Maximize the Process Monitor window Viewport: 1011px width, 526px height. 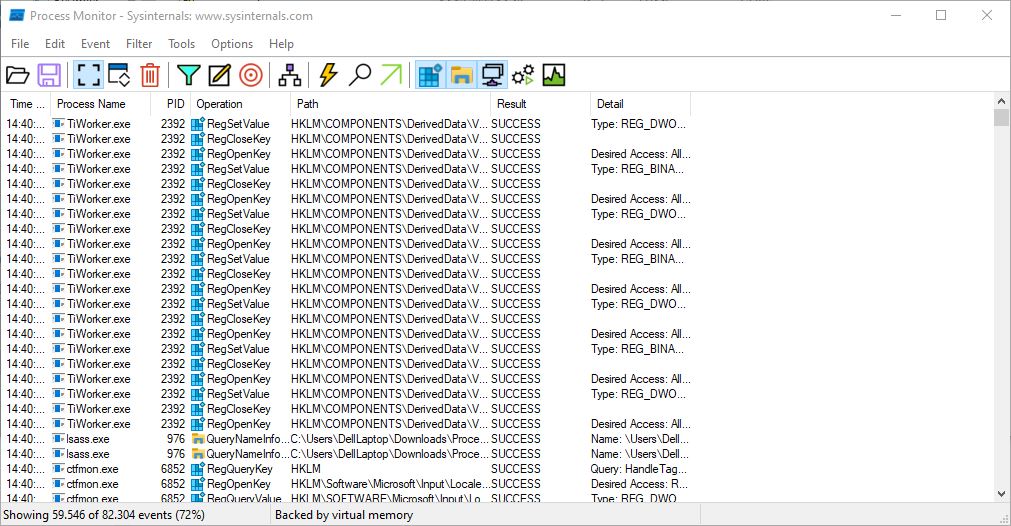(x=941, y=15)
